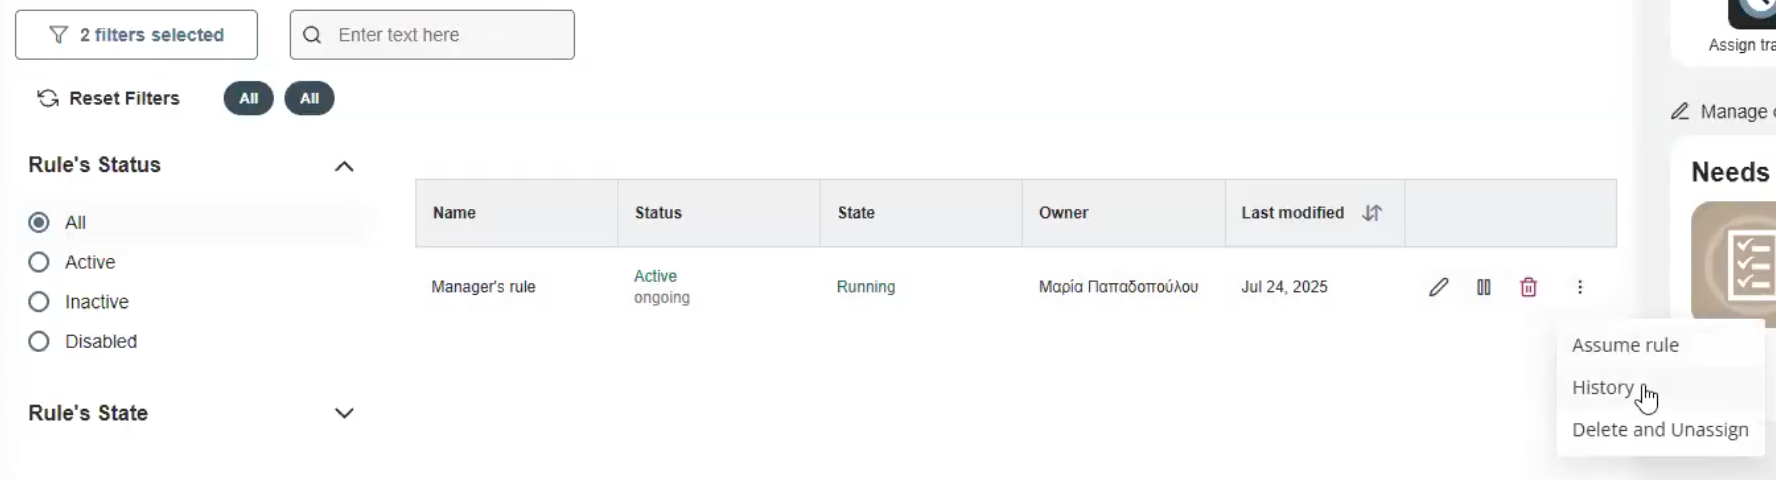Click the Manage pencil icon on the right
Viewport: 1776px width, 480px height.
click(1680, 112)
